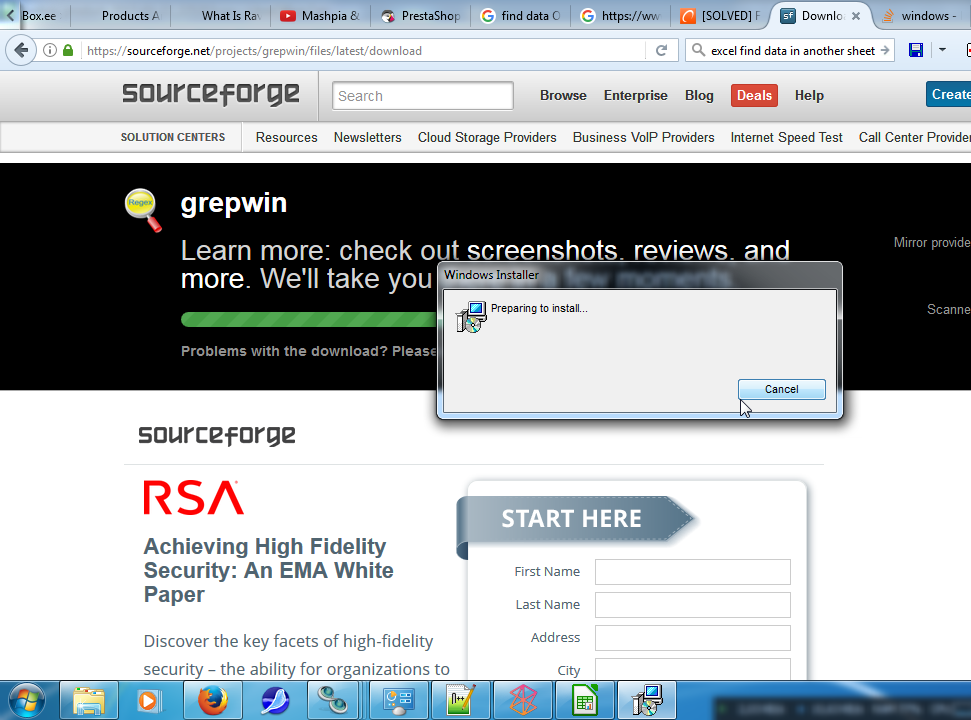The width and height of the screenshot is (971, 720).
Task: Open the Windows Start orb
Action: [25, 701]
